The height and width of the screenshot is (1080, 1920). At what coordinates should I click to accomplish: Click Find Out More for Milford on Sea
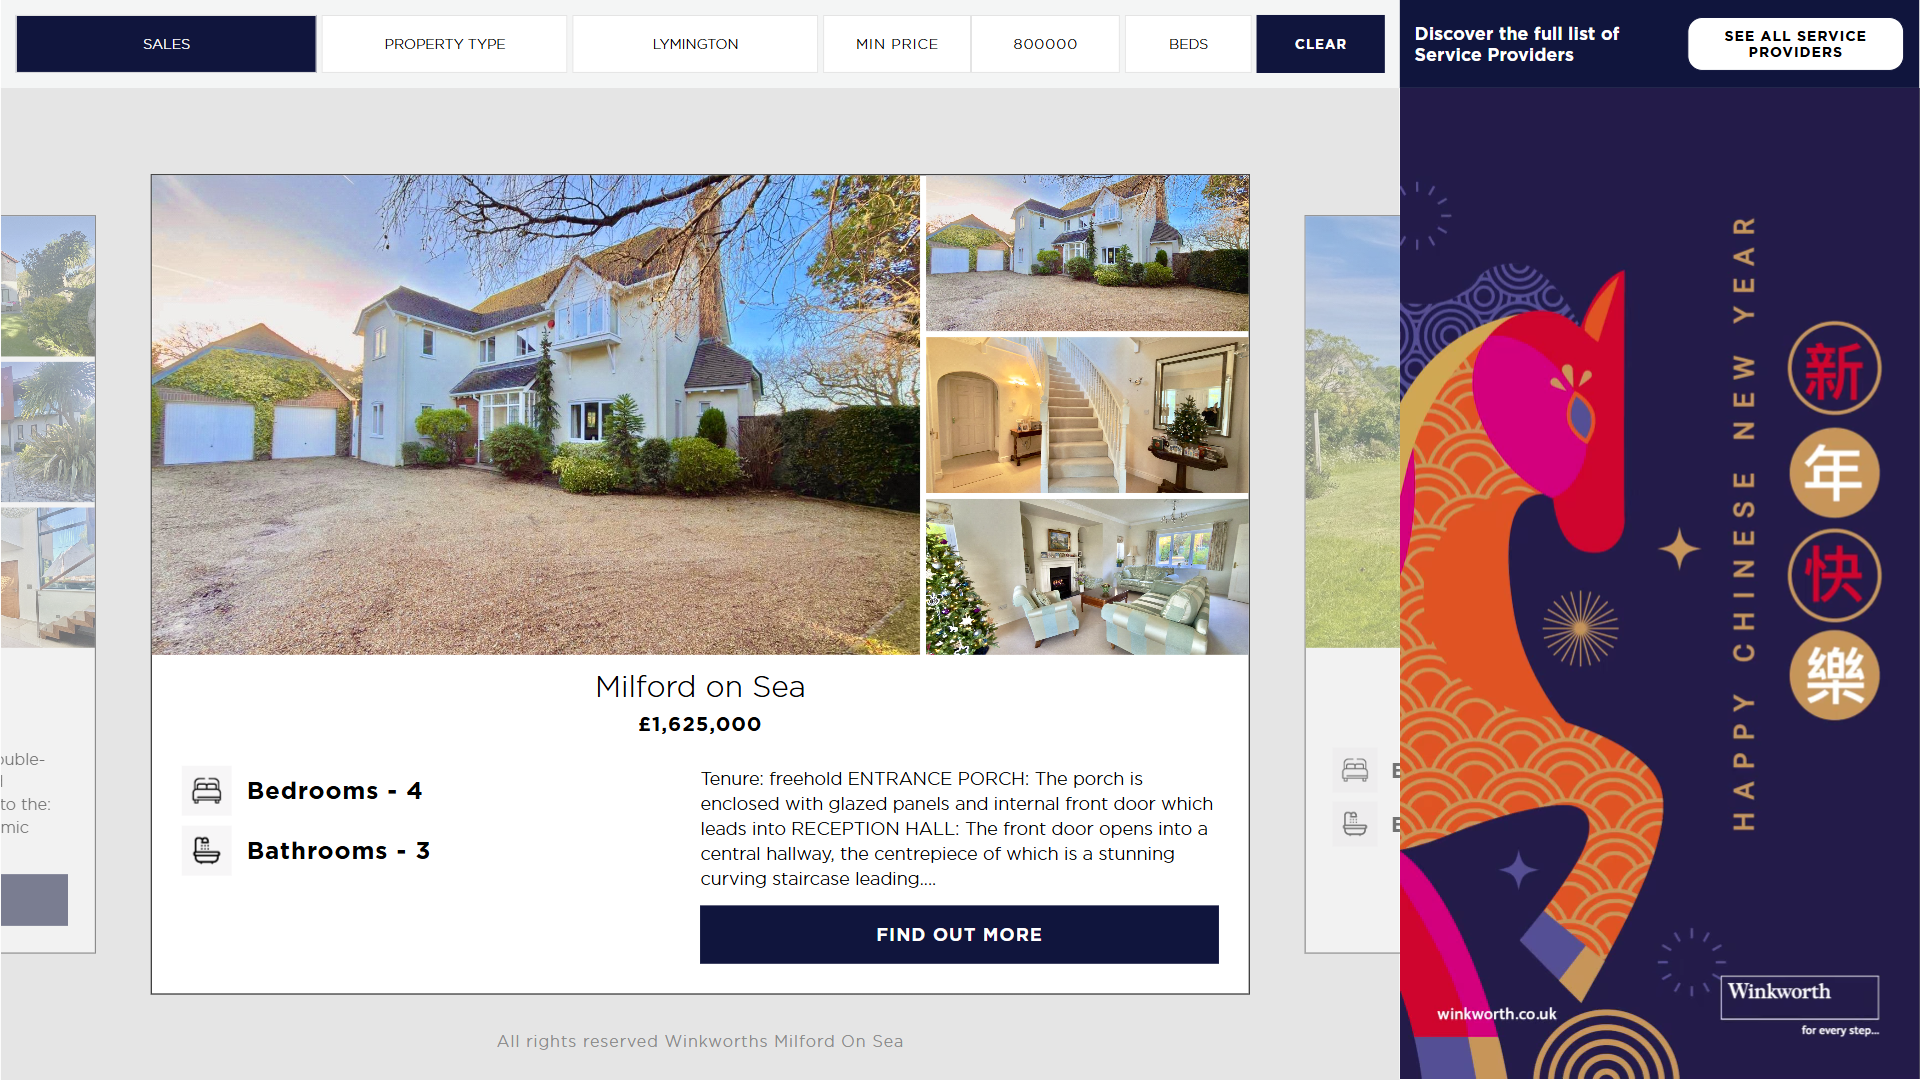pyautogui.click(x=959, y=935)
